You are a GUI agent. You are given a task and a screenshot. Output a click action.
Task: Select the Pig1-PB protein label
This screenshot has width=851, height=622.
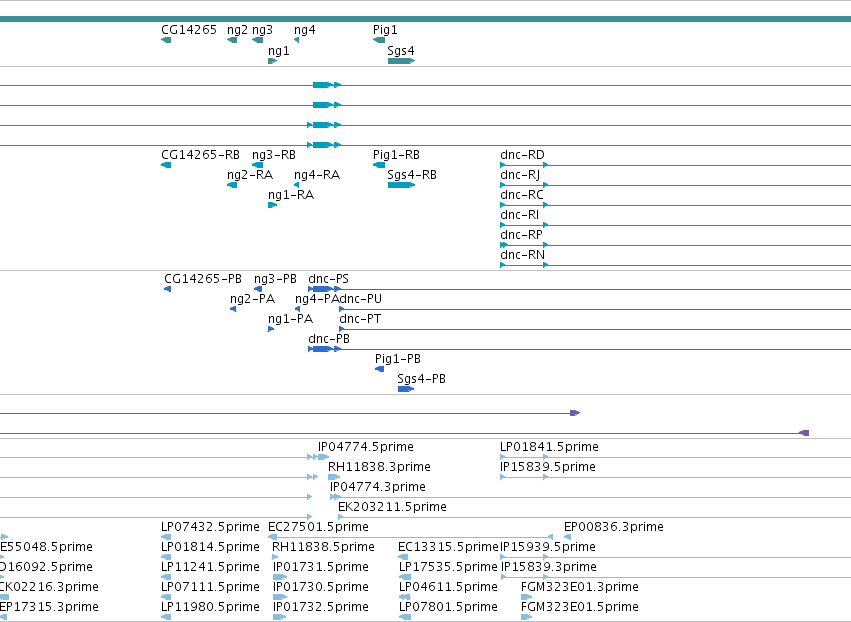pyautogui.click(x=398, y=359)
